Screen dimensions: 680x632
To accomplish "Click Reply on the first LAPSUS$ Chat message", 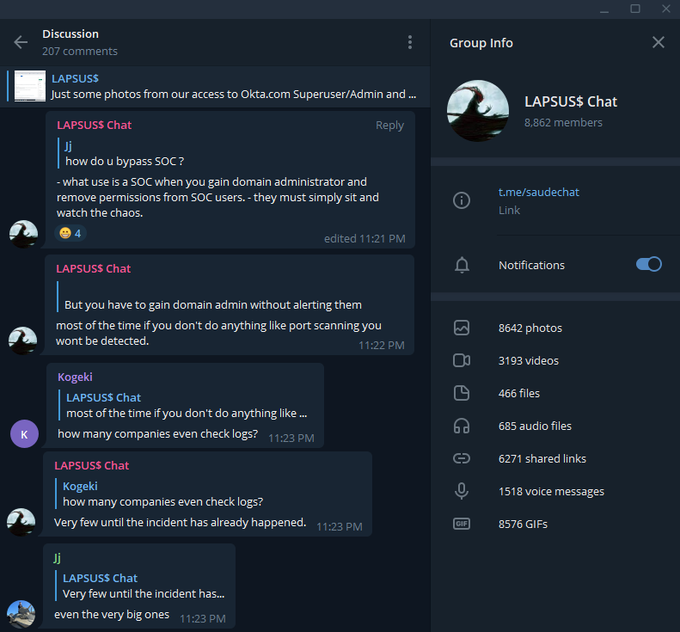I will (x=389, y=125).
